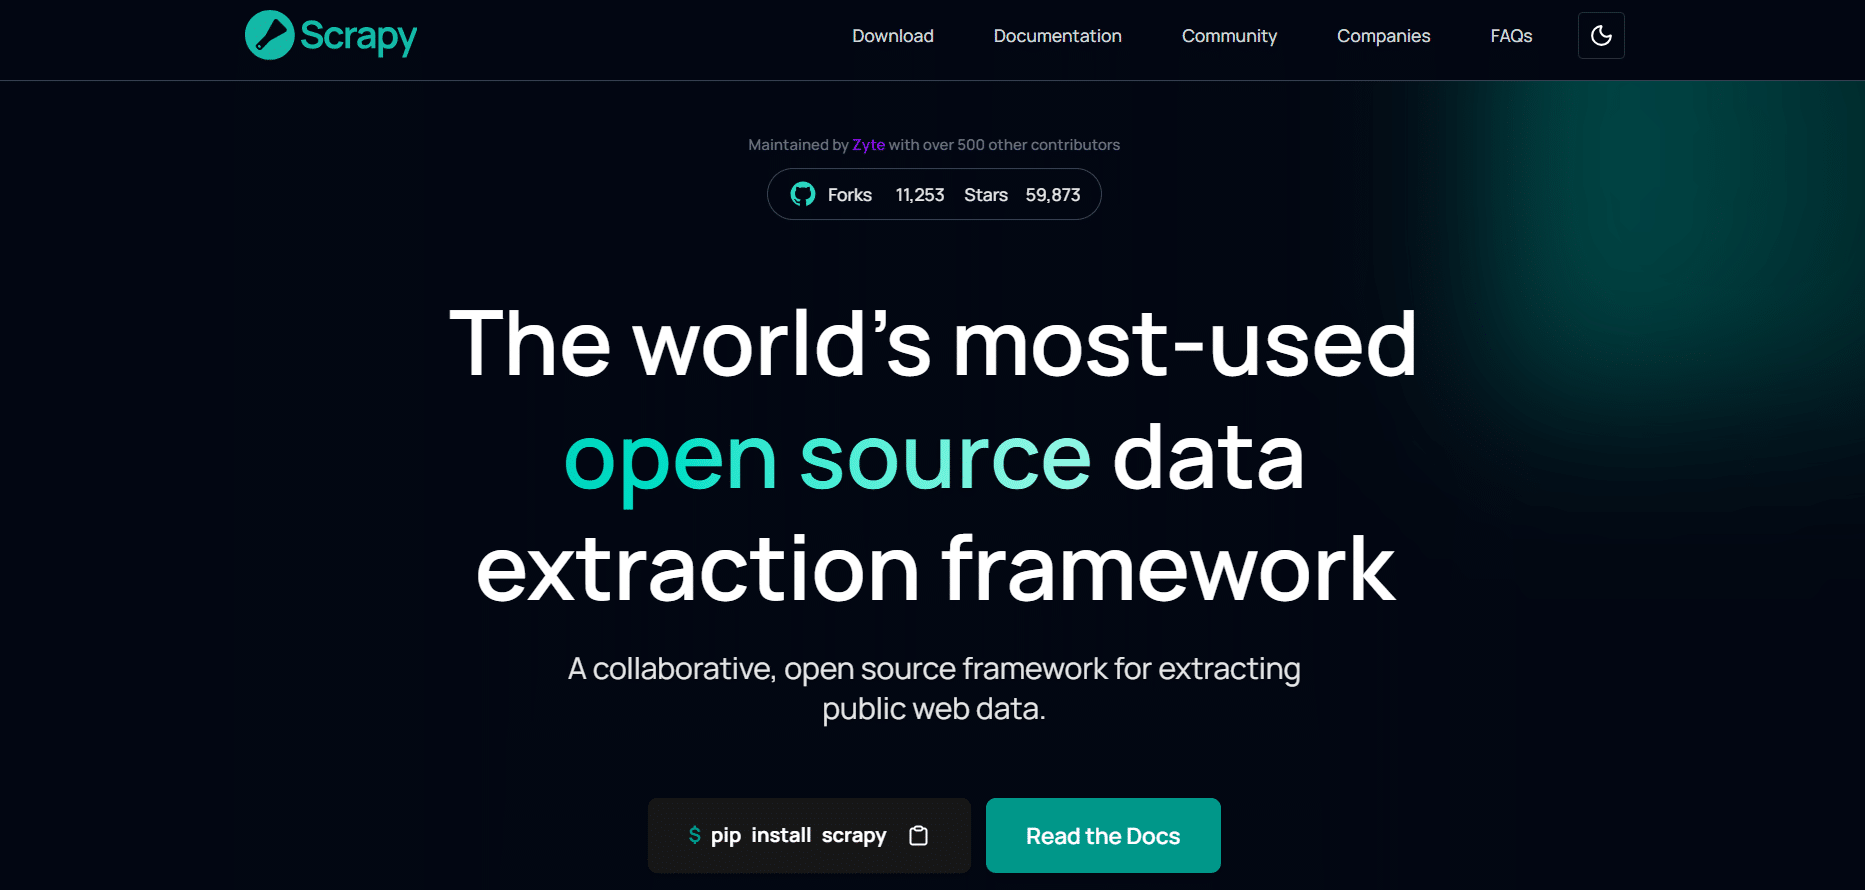Open the Companies nav item

point(1384,36)
